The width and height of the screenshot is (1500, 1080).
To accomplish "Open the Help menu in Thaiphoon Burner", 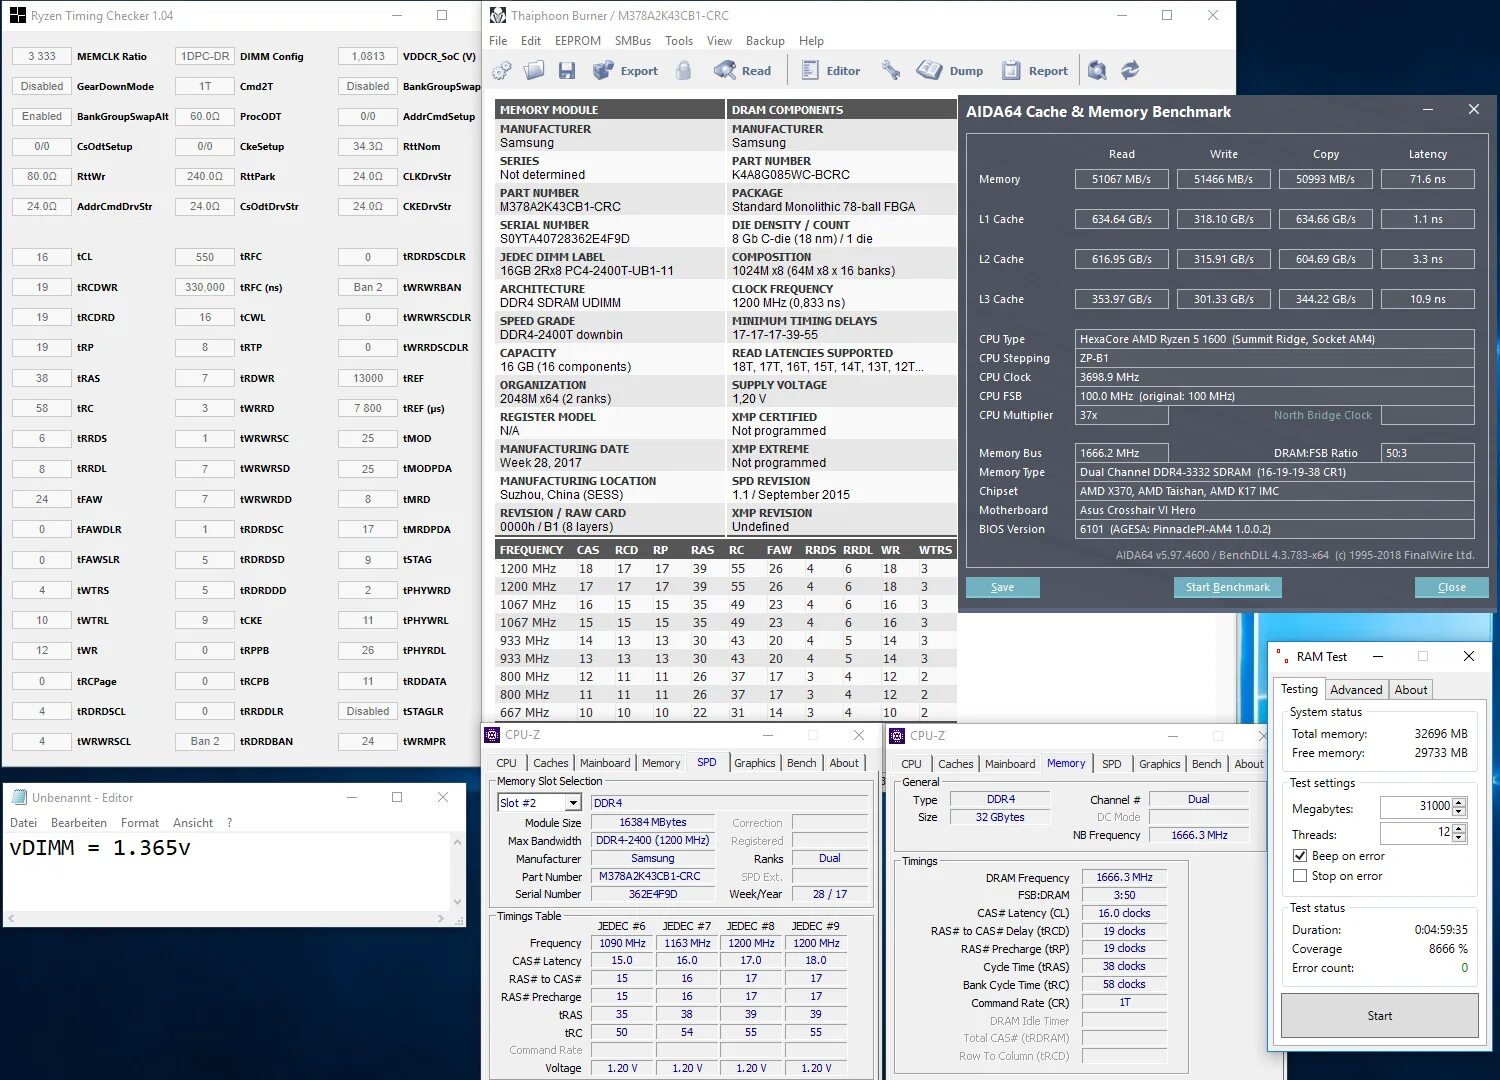I will [811, 41].
